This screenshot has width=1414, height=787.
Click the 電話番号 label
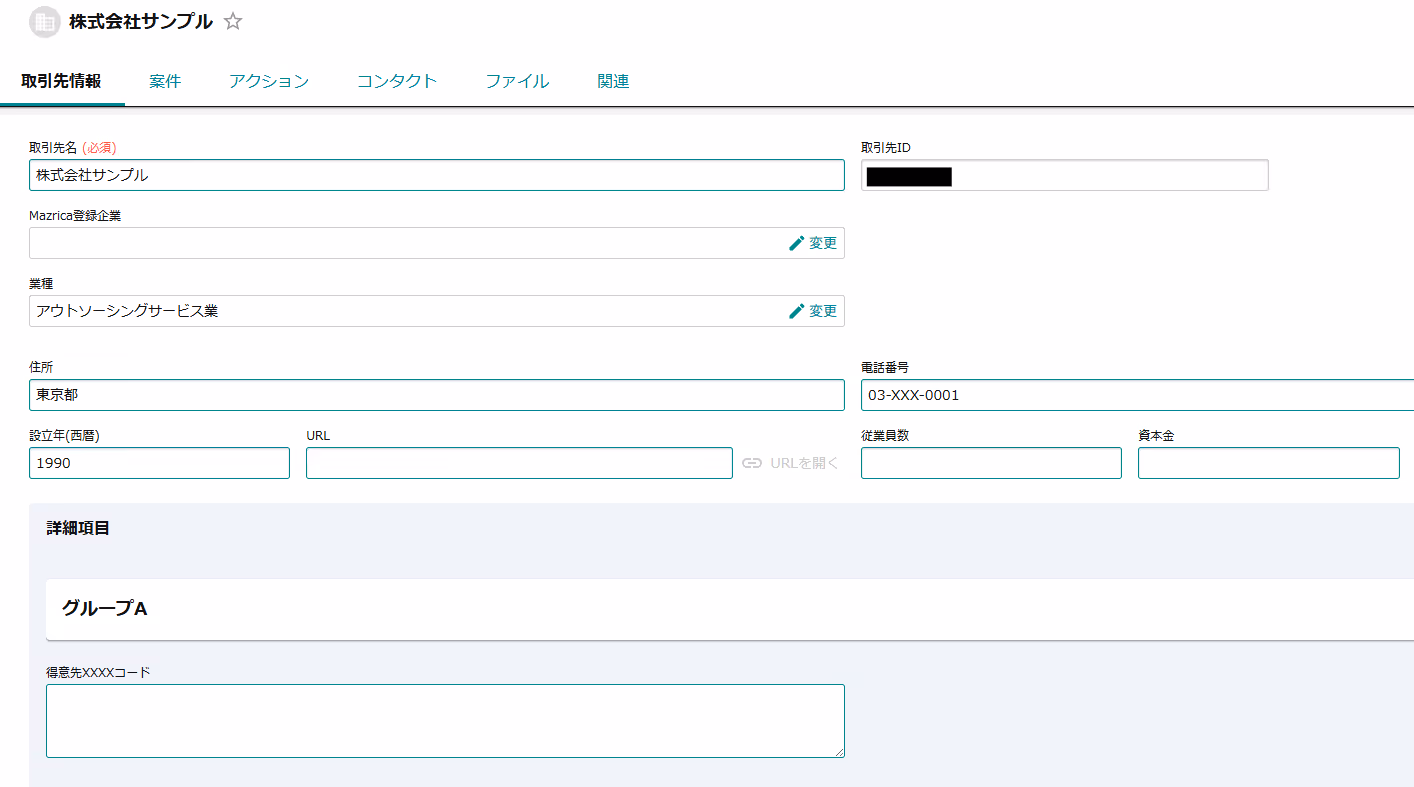[885, 367]
